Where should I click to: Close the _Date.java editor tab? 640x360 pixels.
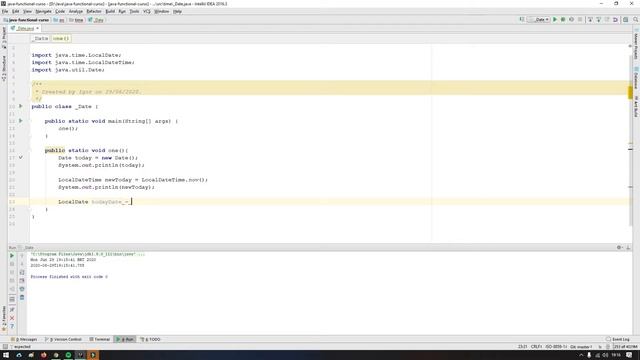coord(38,29)
